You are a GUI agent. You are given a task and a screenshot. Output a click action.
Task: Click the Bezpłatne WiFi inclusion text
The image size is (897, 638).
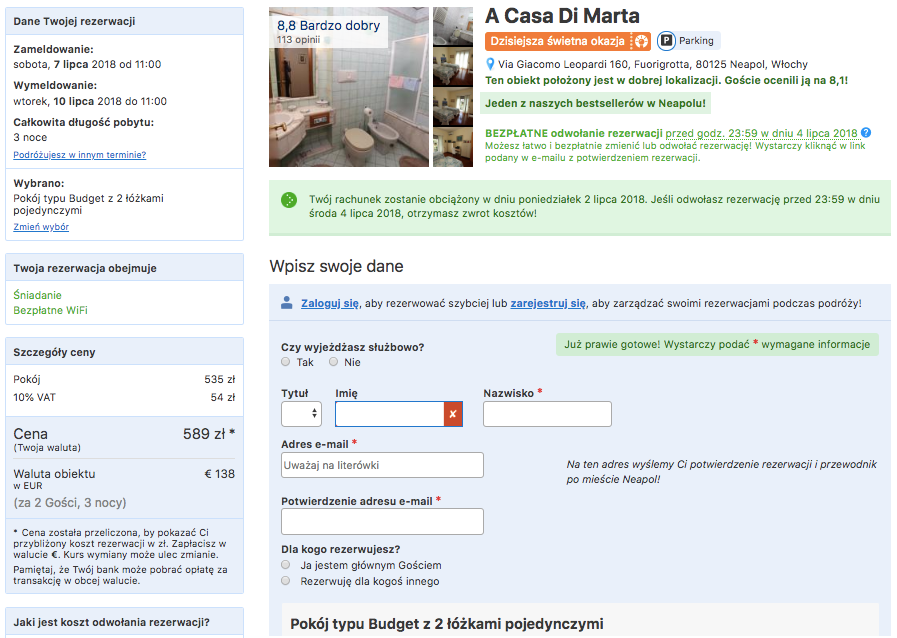tap(50, 310)
